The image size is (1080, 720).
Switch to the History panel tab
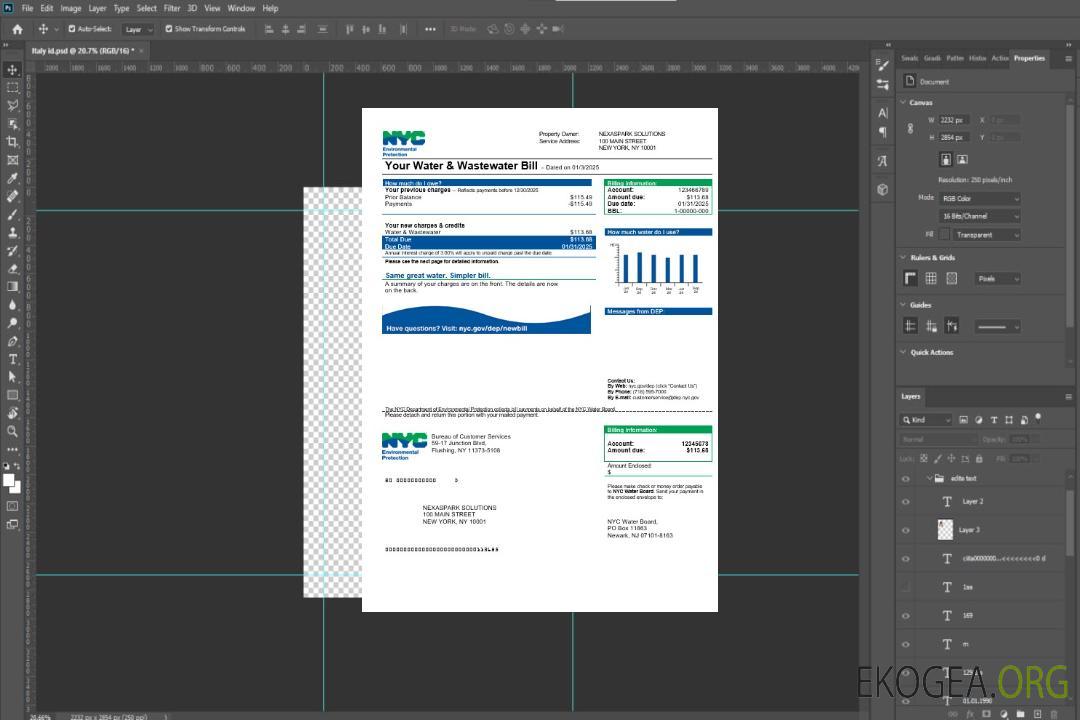click(x=977, y=58)
